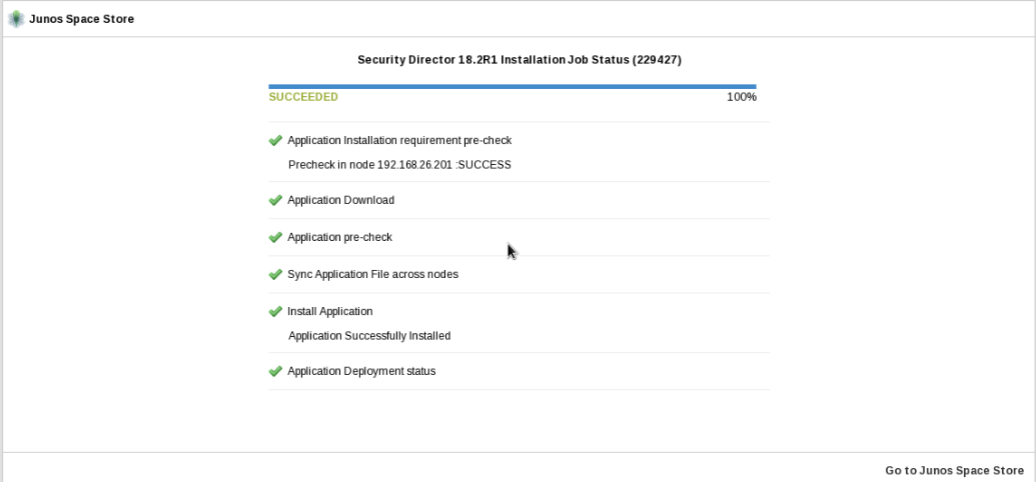Click the Sync Application File across nodes label
Viewport: 1036px width, 482px height.
click(372, 274)
